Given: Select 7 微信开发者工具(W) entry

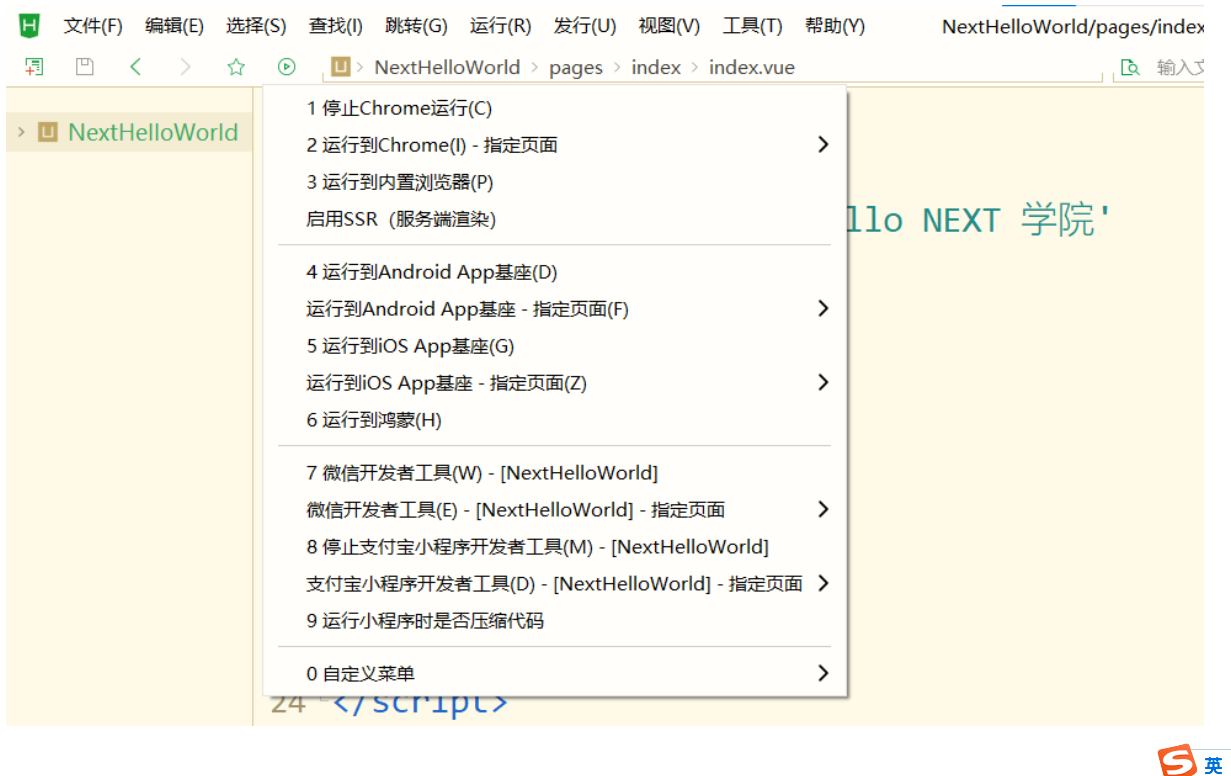Looking at the screenshot, I should (555, 473).
